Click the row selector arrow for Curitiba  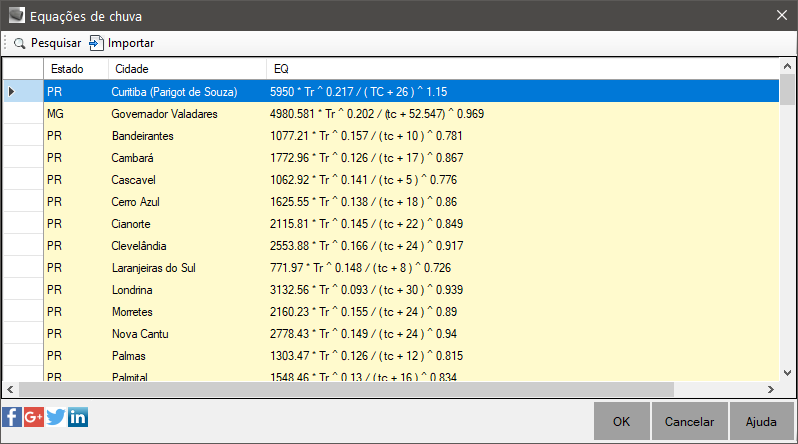[x=12, y=92]
